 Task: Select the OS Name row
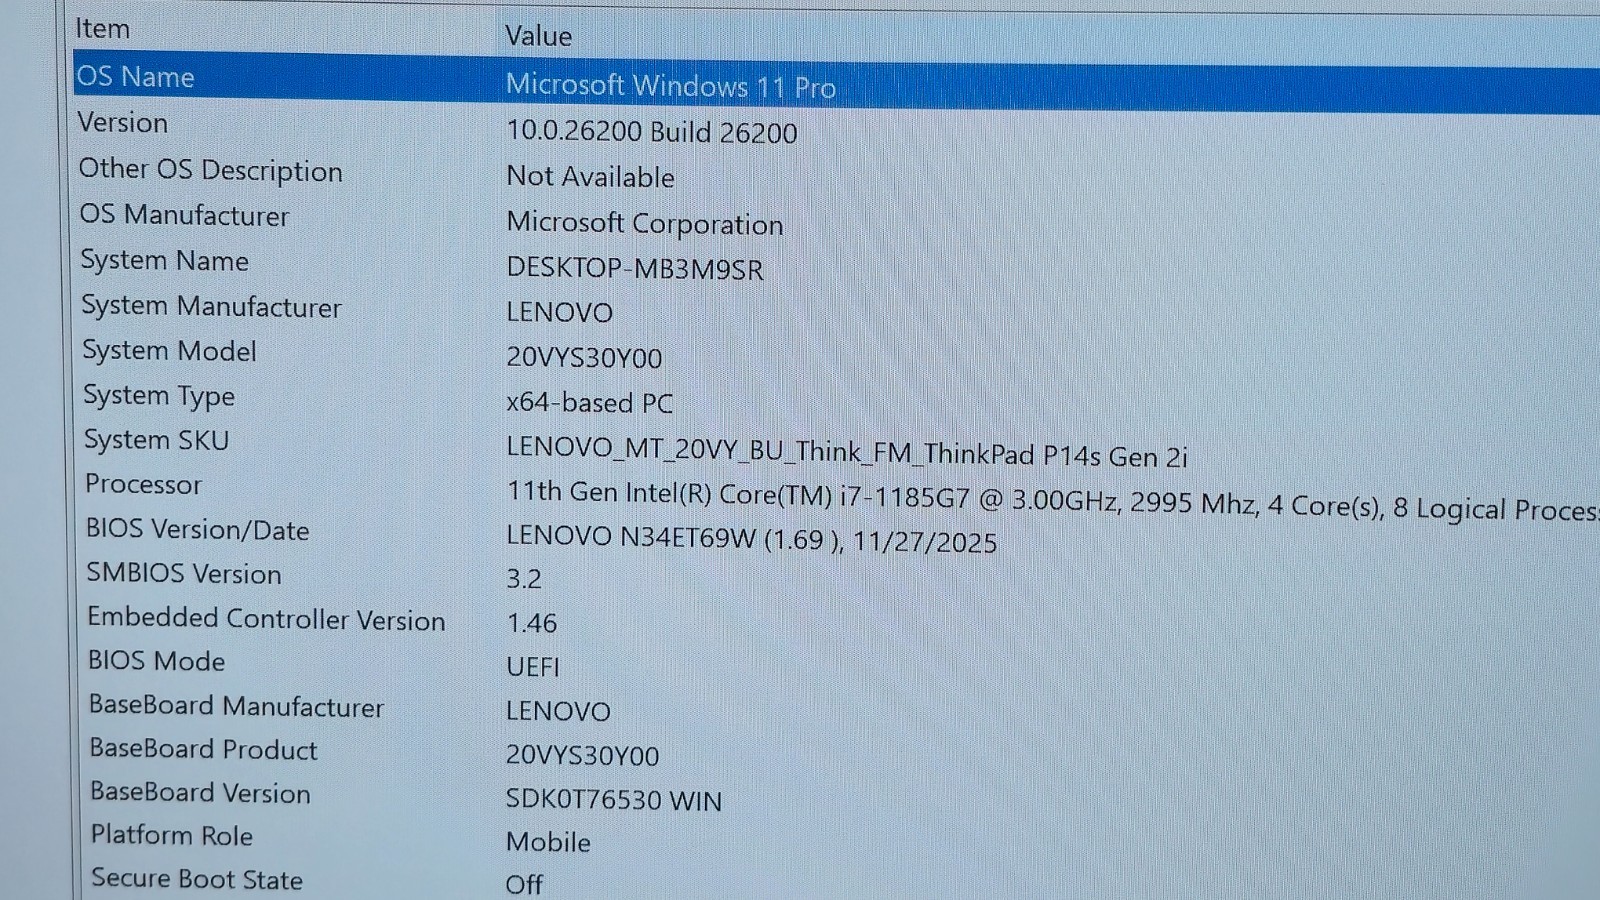pyautogui.click(x=136, y=77)
